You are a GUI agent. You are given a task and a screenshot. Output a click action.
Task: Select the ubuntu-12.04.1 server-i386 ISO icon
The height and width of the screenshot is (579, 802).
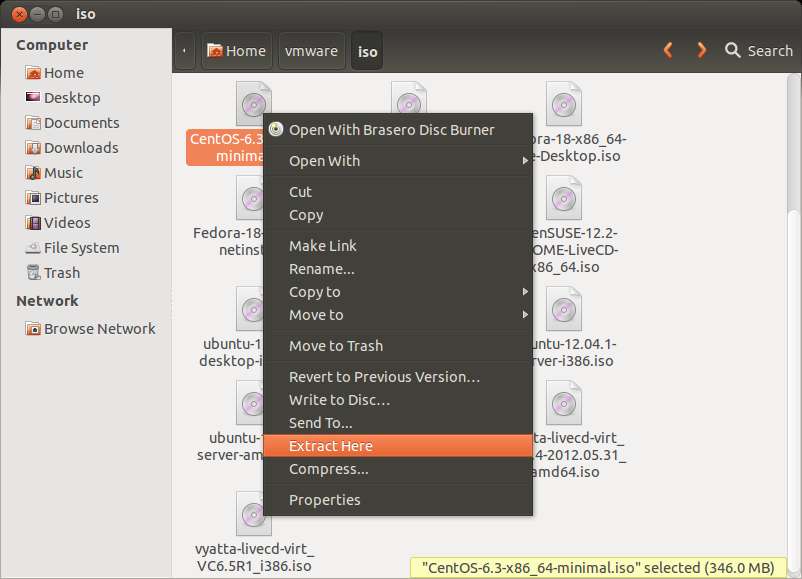[564, 309]
